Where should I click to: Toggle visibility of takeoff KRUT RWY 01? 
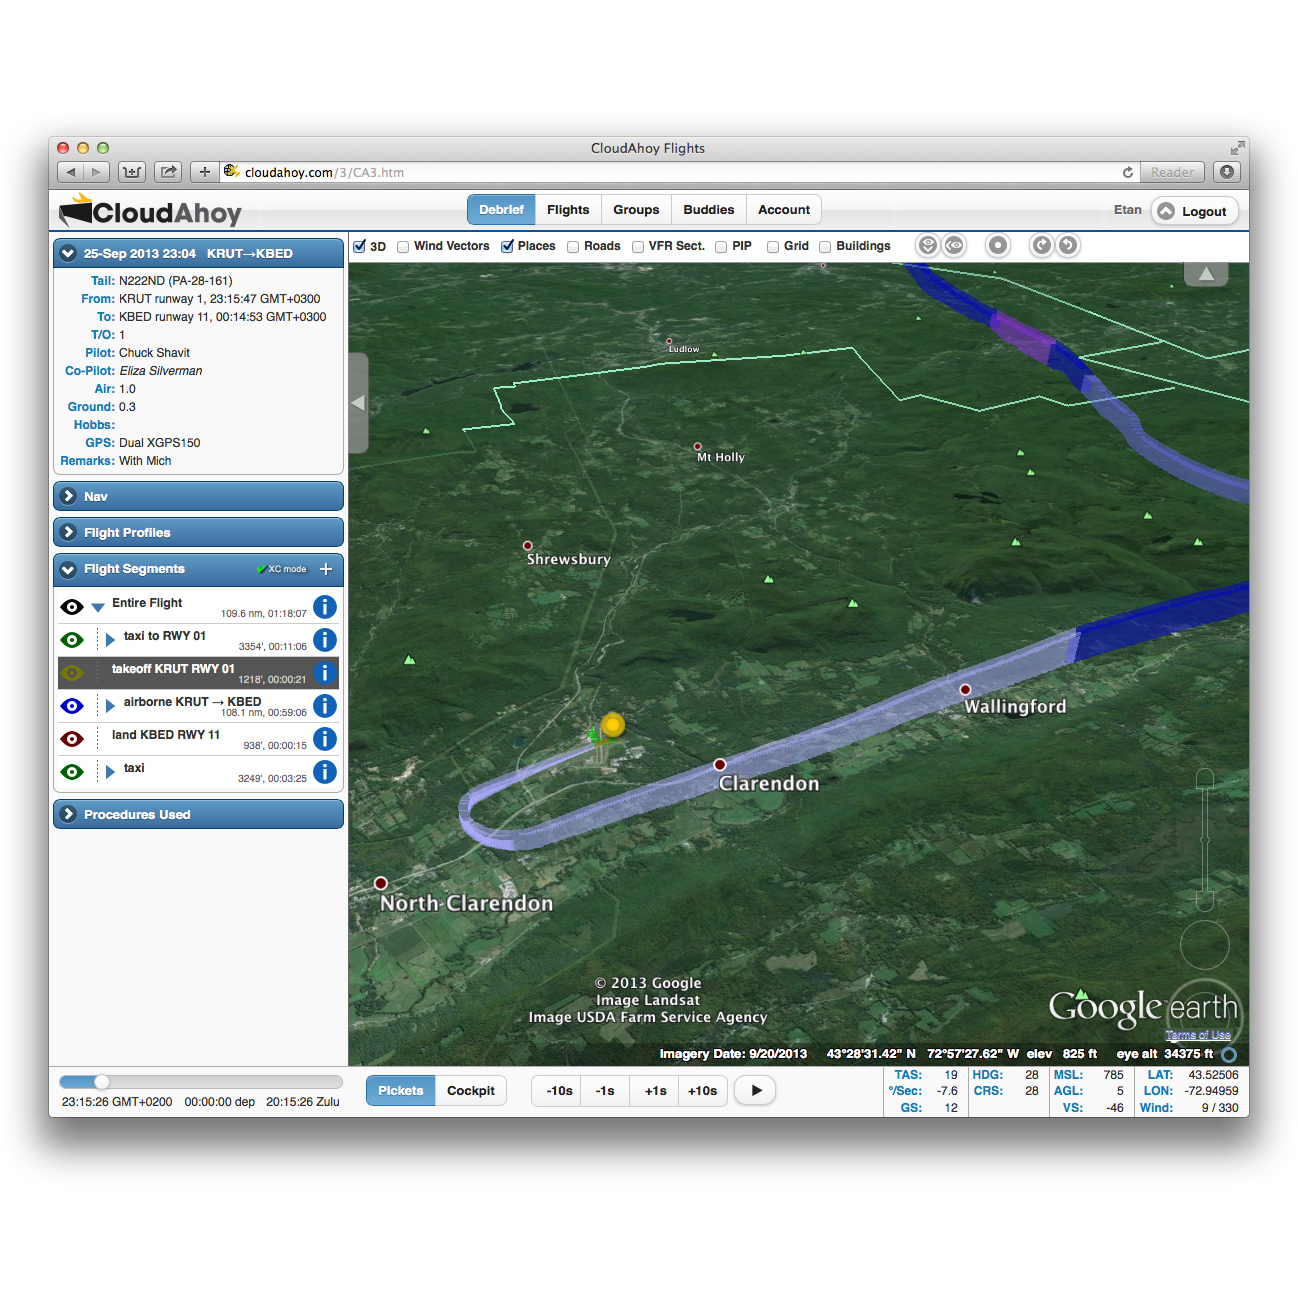click(x=72, y=673)
